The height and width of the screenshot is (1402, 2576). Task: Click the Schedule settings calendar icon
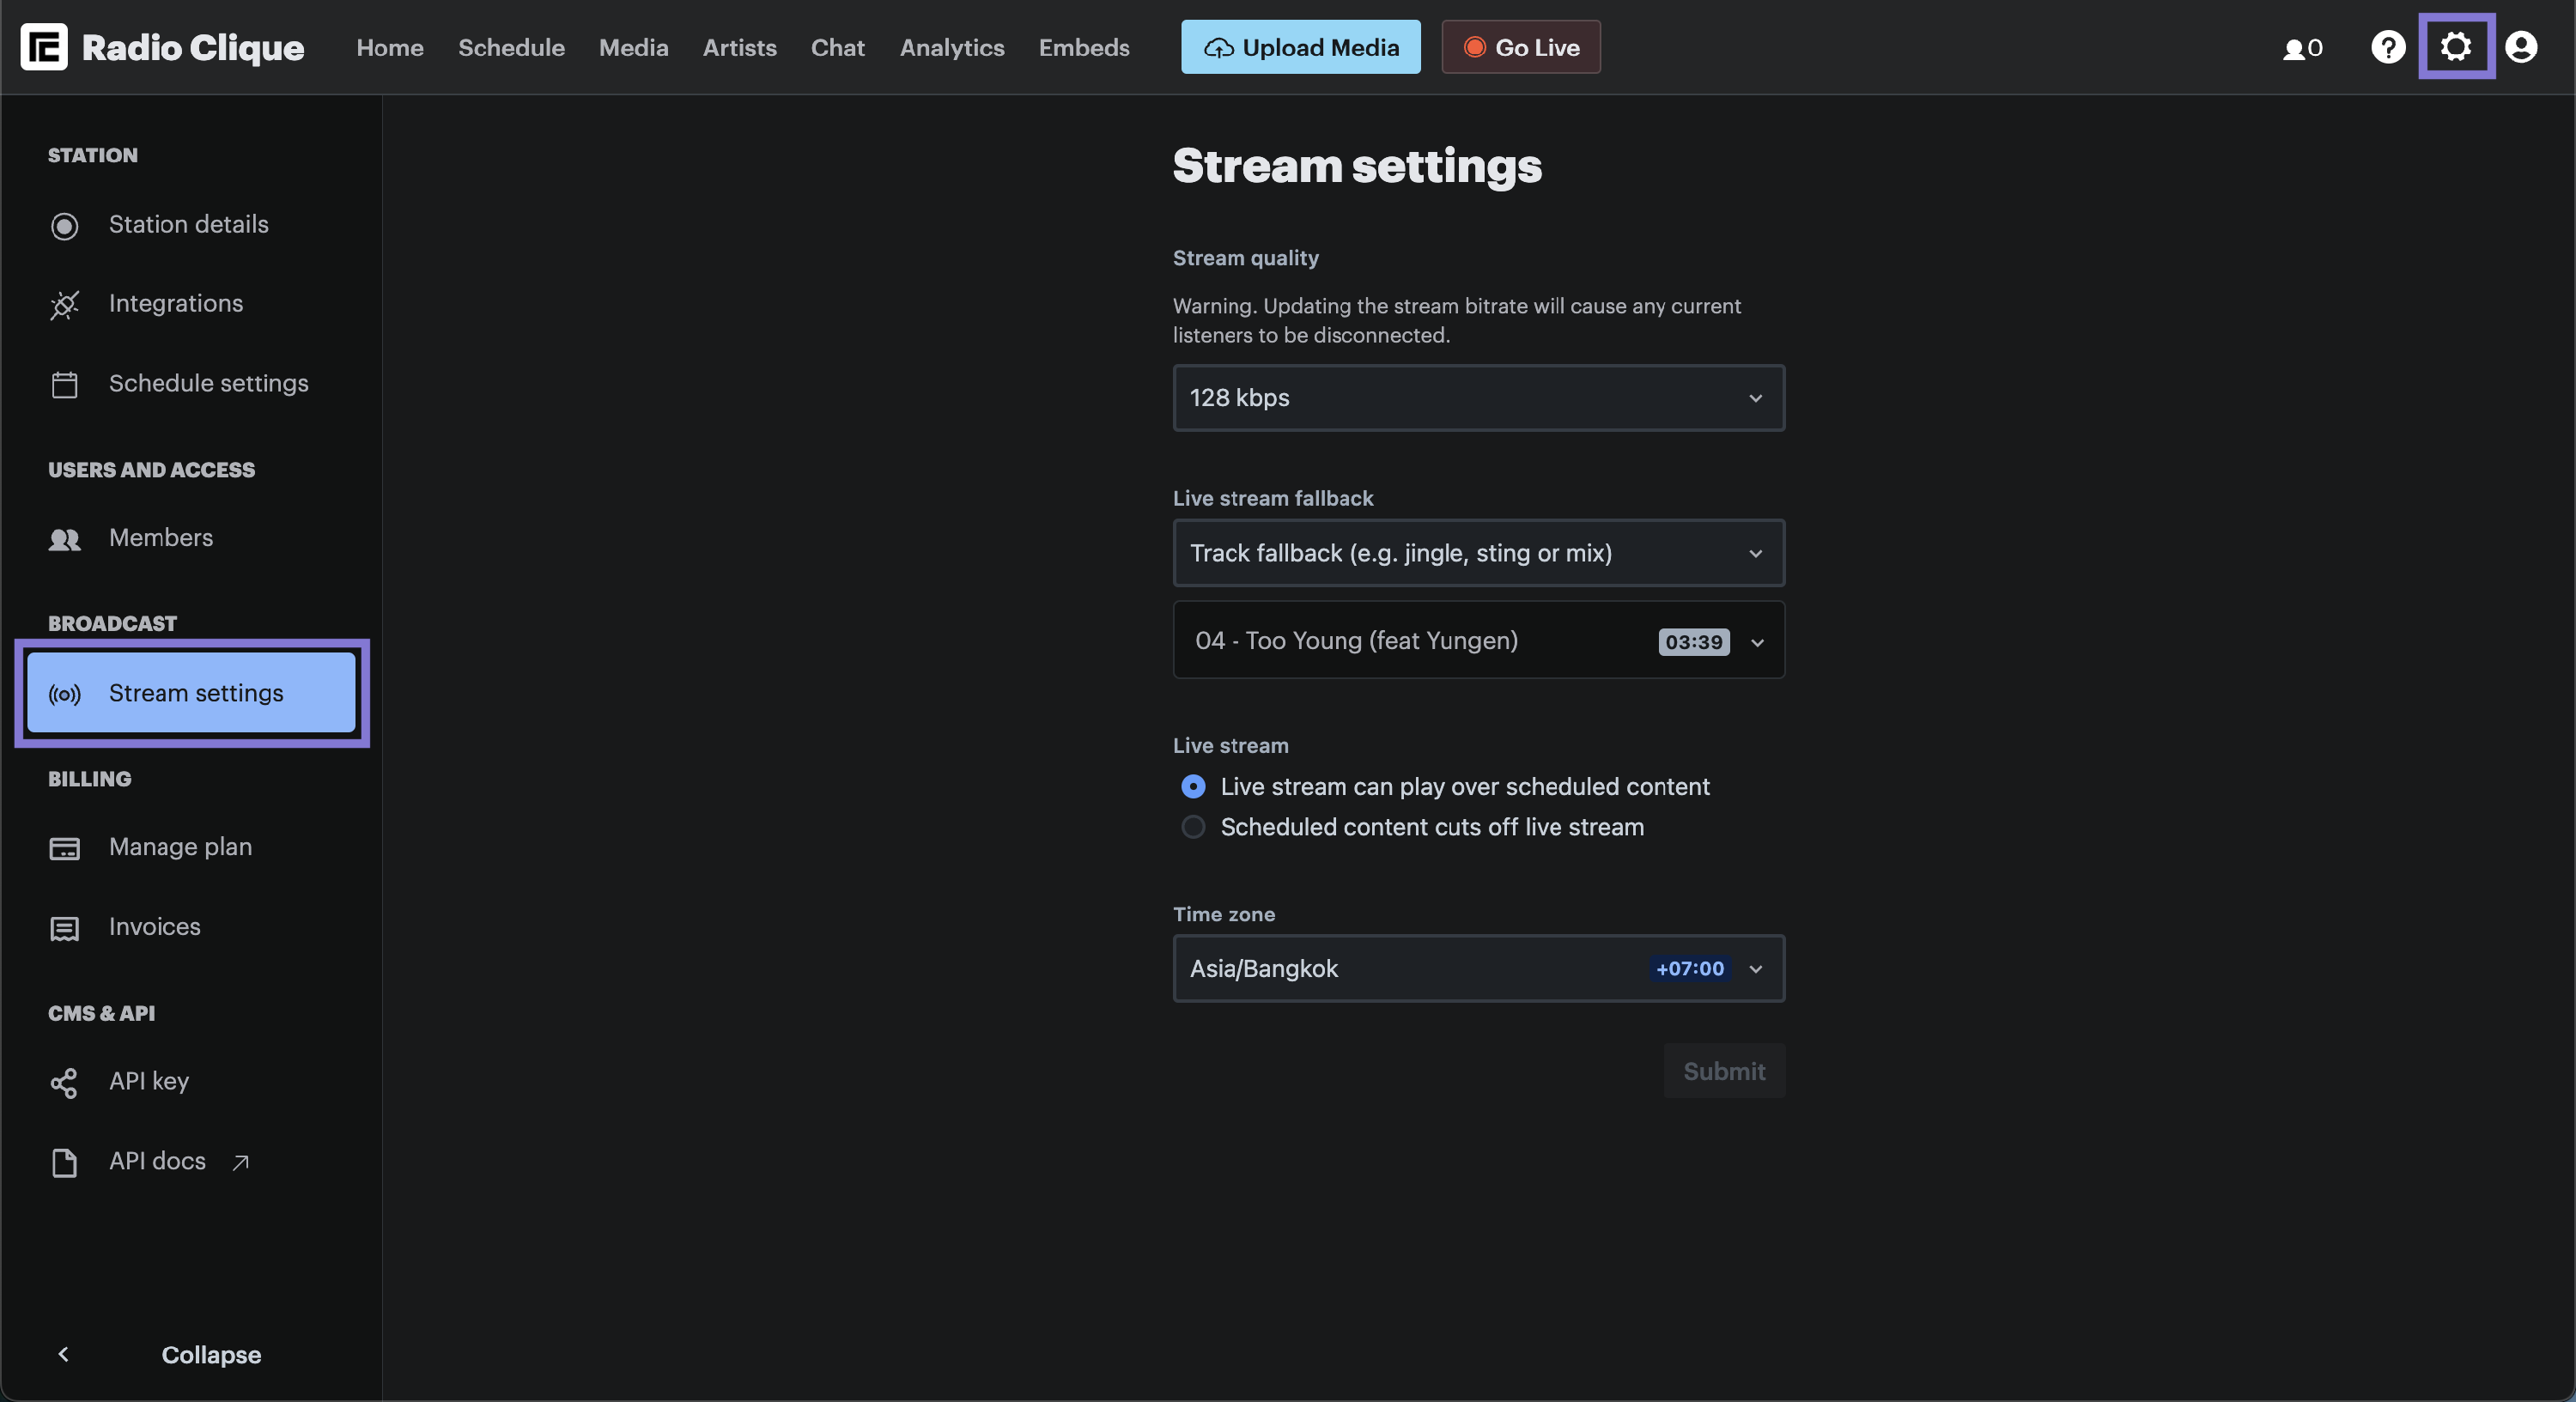[x=64, y=385]
